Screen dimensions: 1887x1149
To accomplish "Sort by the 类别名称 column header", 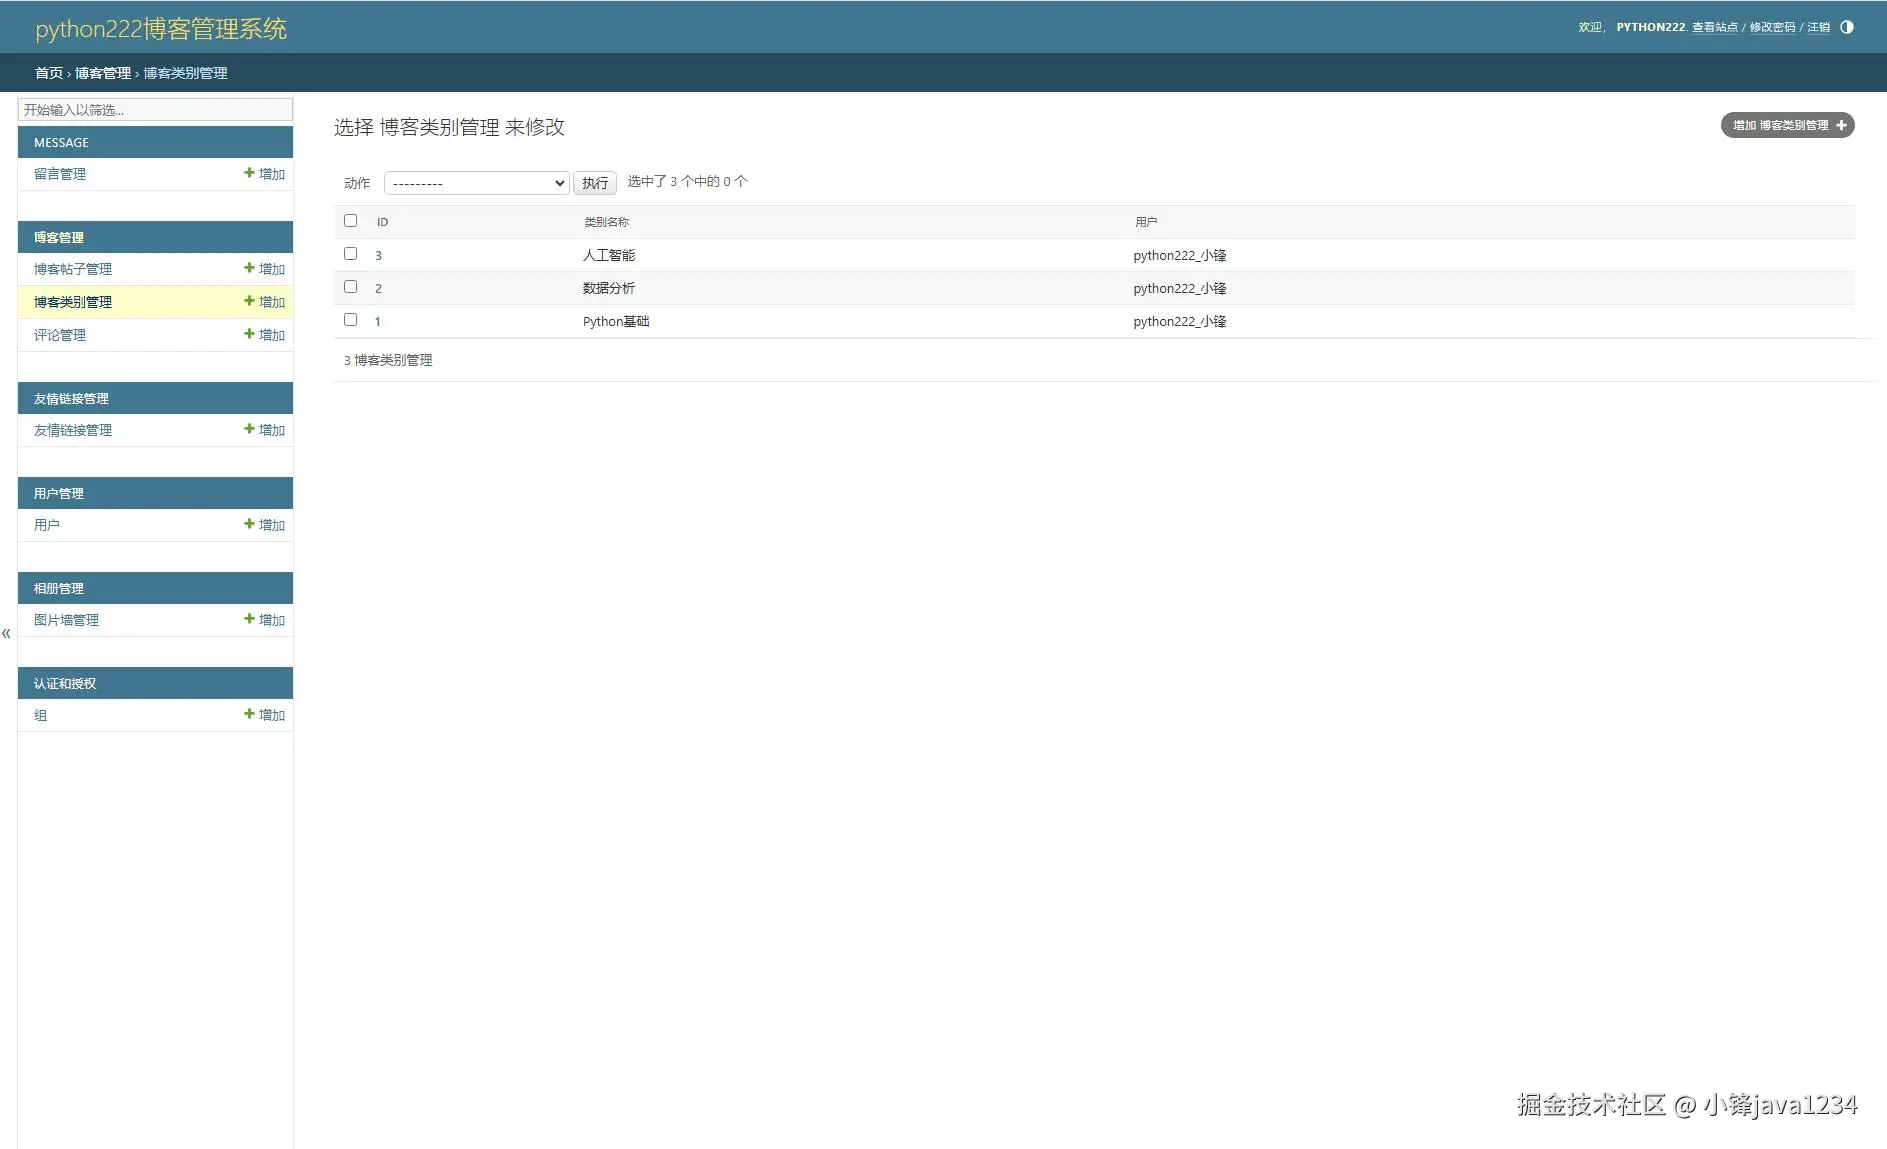I will point(607,222).
